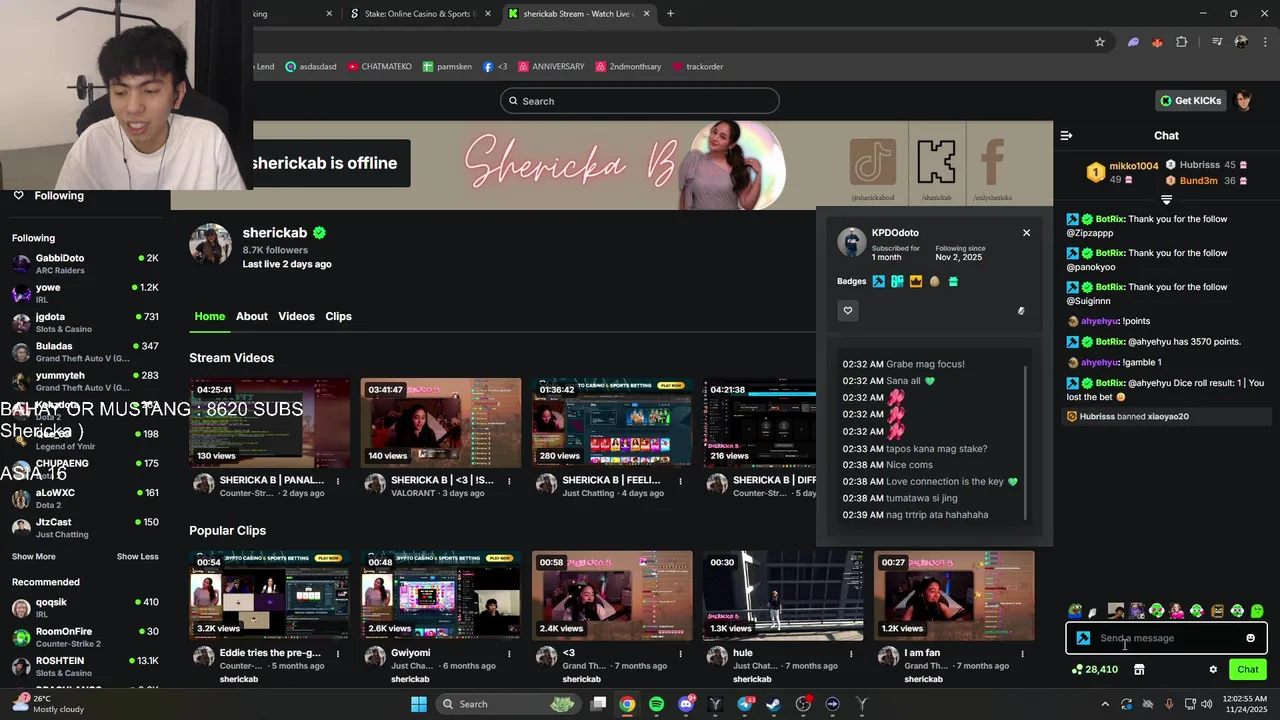This screenshot has height=720, width=1280.
Task: Switch to the About tab
Action: coord(252,316)
